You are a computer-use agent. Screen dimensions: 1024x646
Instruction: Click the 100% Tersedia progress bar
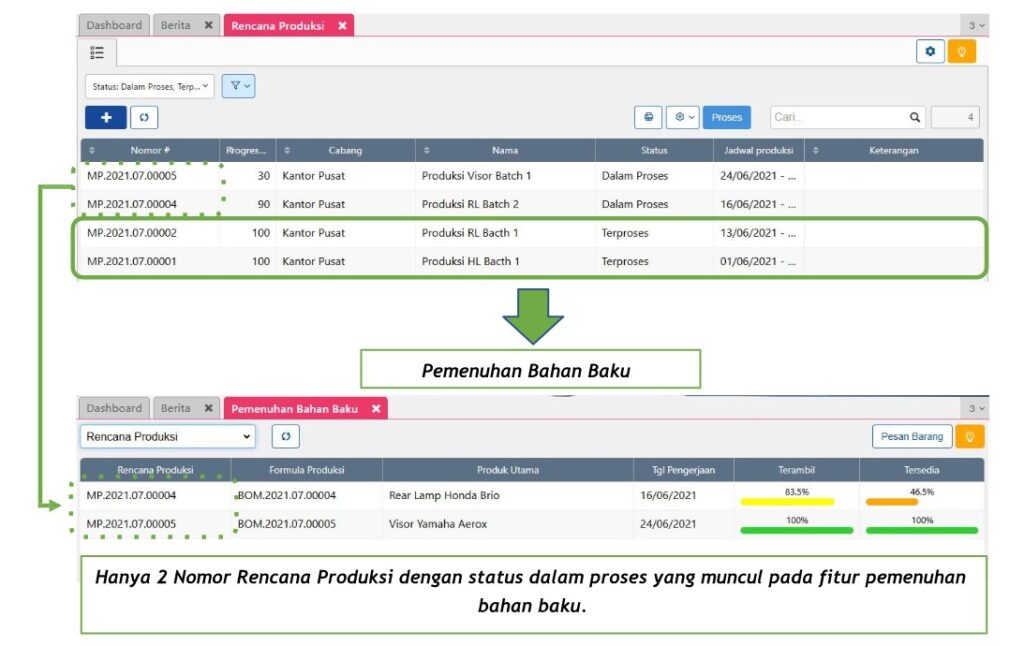[x=922, y=530]
